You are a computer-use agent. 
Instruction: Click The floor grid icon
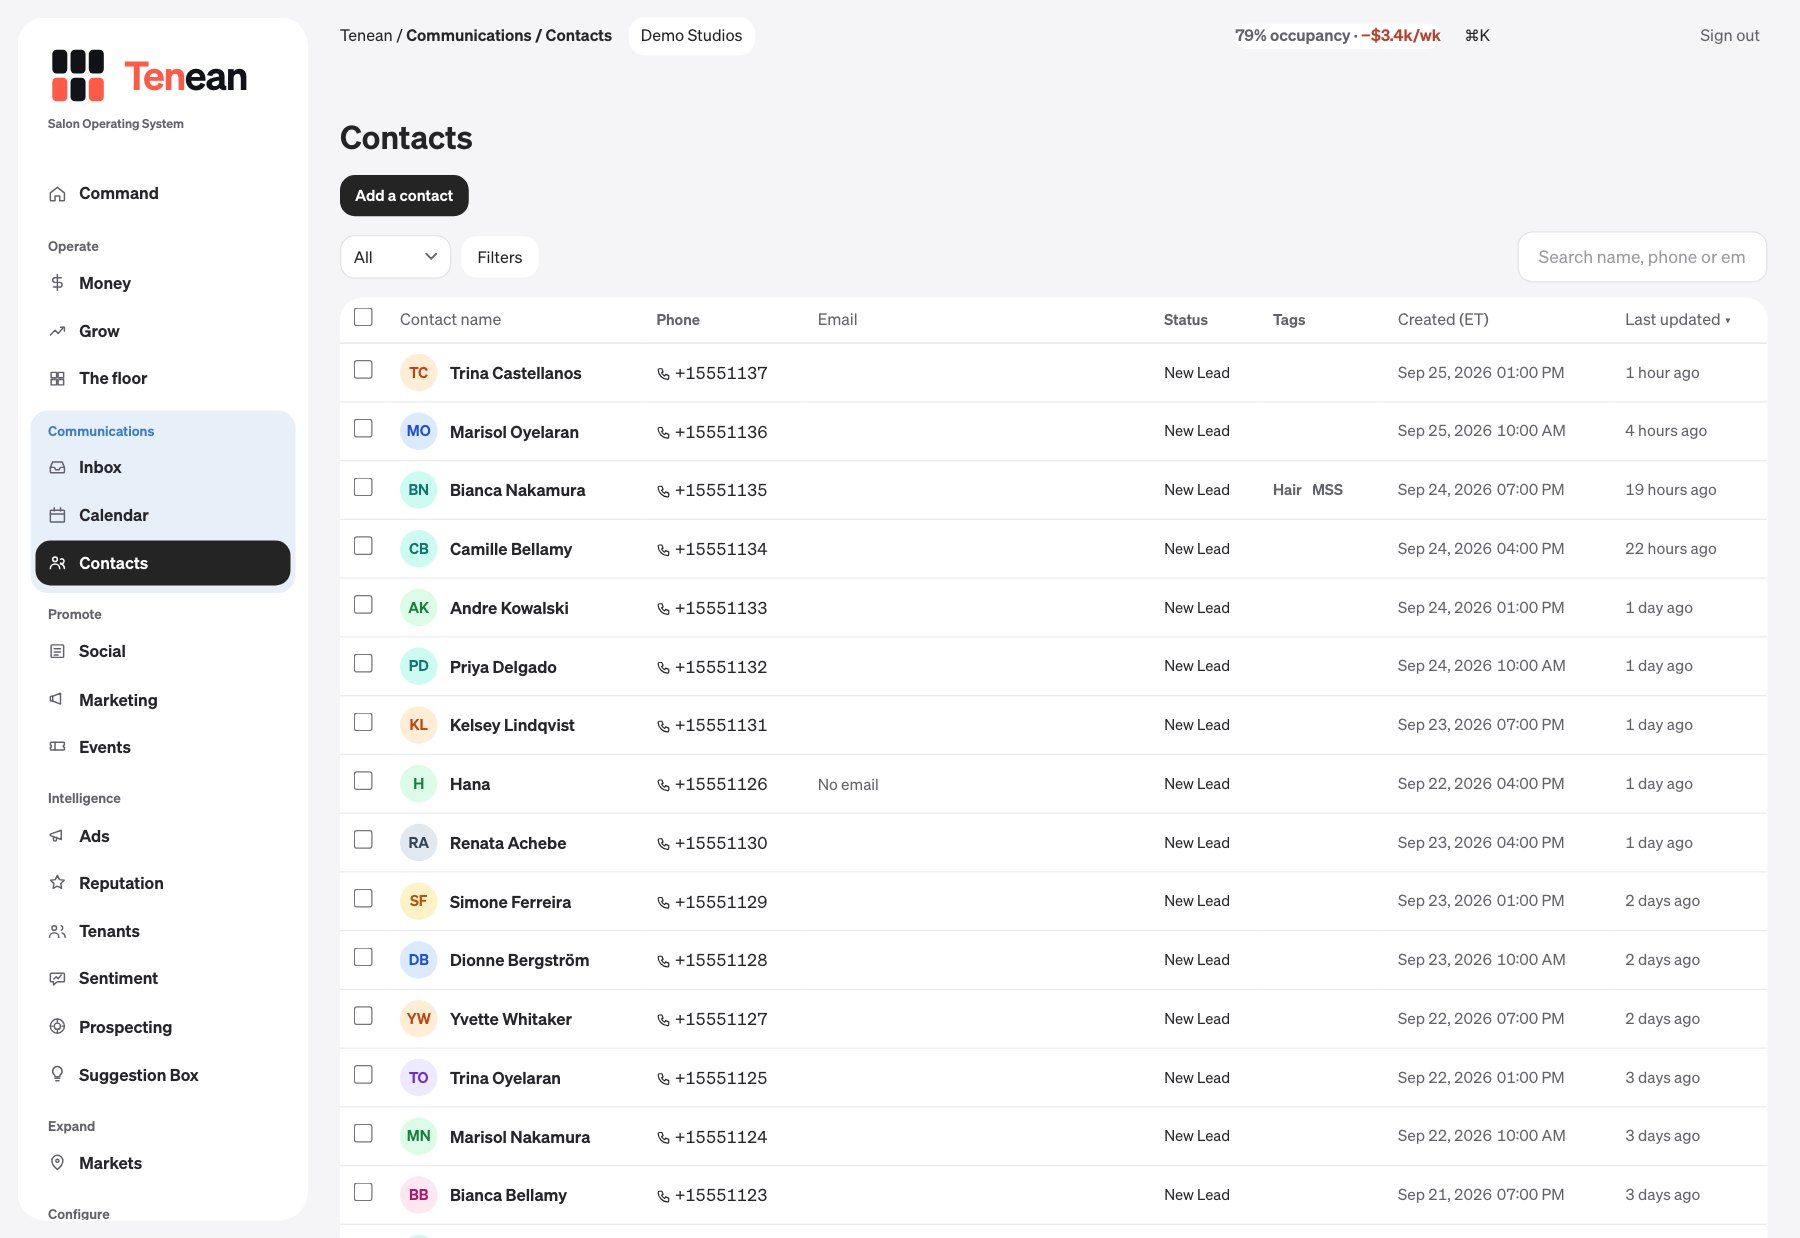[x=58, y=378]
